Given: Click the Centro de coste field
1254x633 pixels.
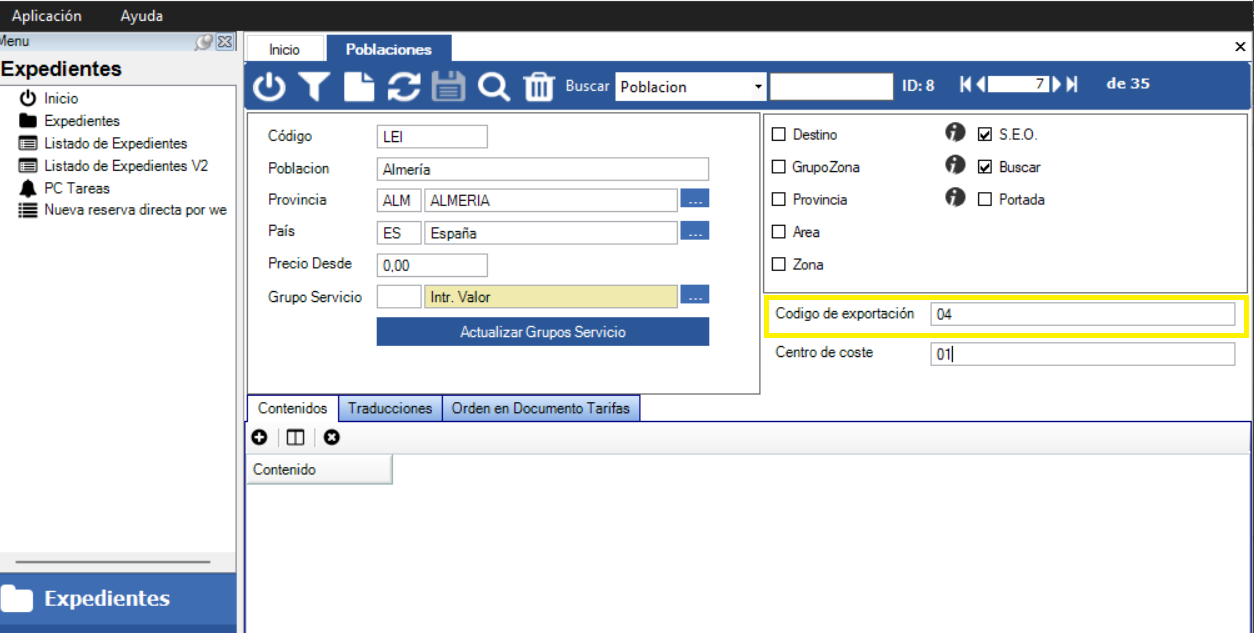Looking at the screenshot, I should click(x=1082, y=354).
